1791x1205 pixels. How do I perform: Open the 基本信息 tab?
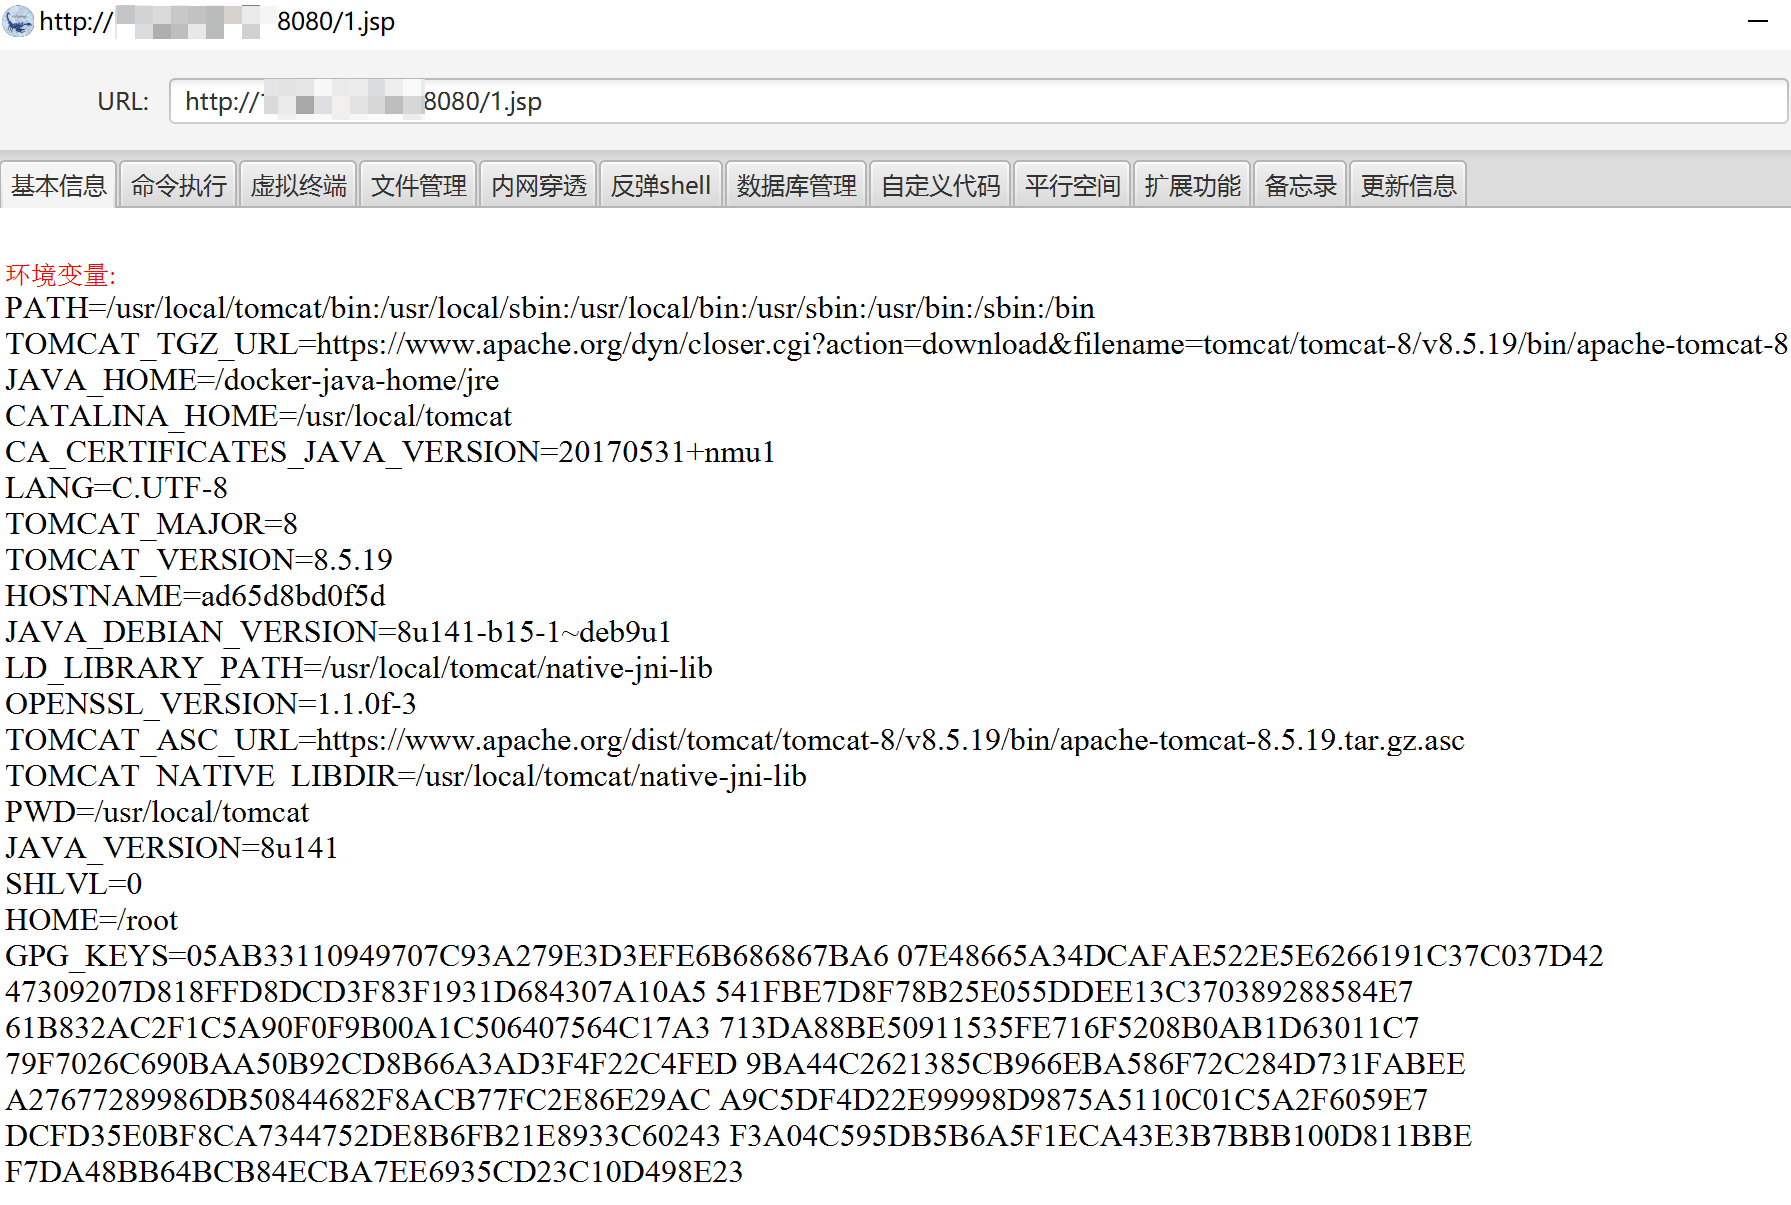click(x=58, y=185)
